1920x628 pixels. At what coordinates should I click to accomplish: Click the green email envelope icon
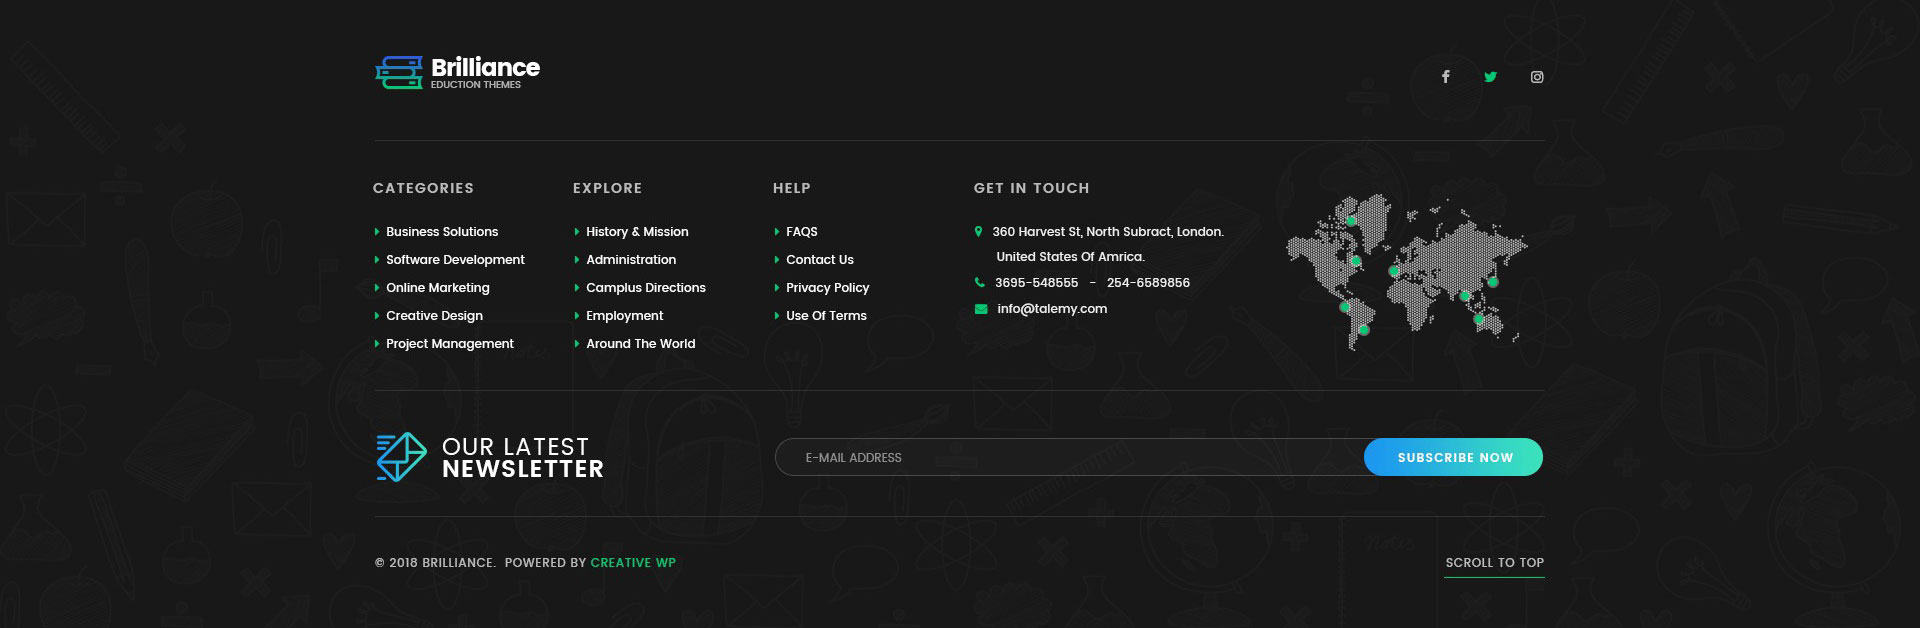pos(980,309)
